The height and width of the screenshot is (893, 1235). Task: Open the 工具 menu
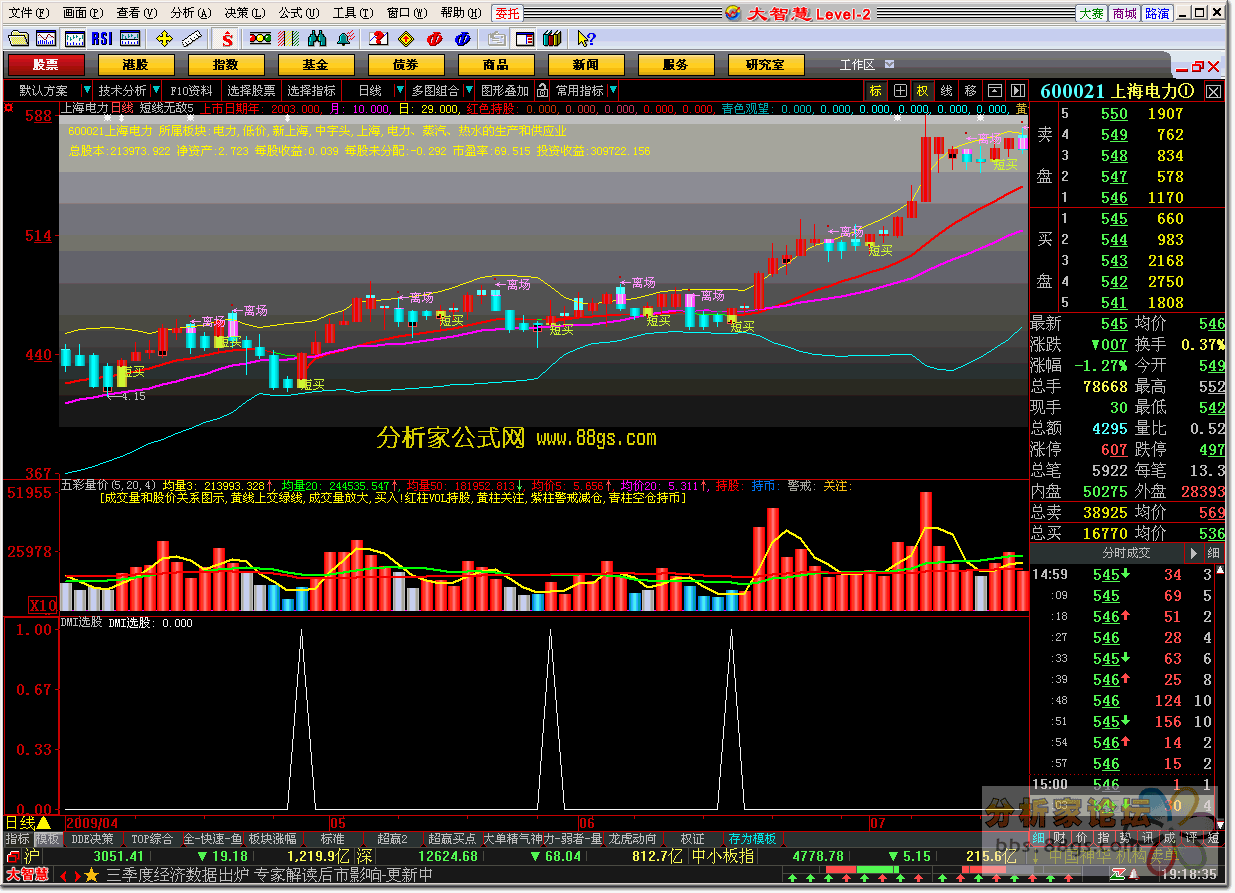353,13
